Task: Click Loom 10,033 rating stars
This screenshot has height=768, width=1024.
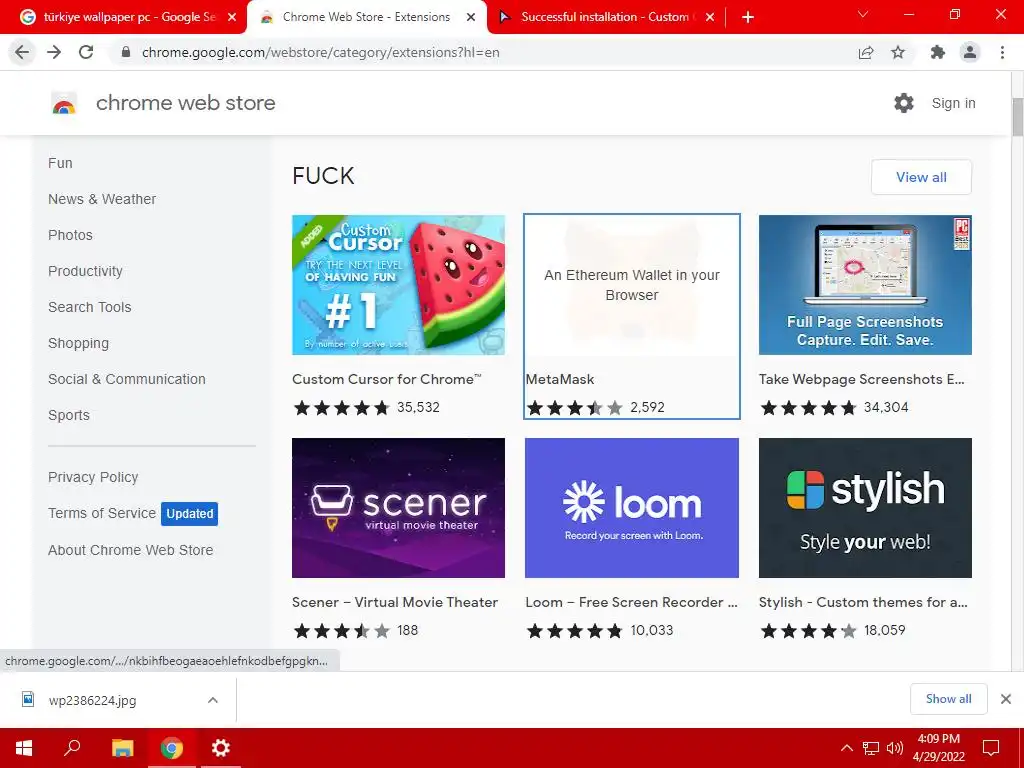Action: click(575, 630)
